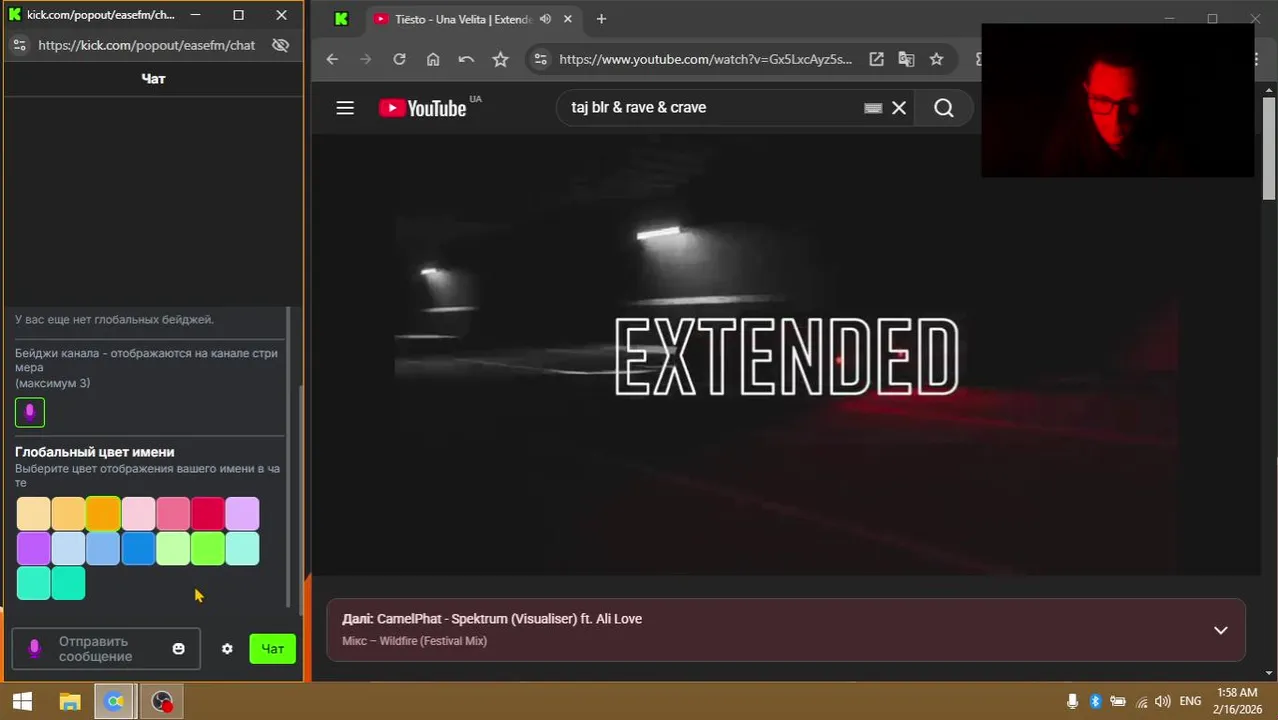Click the green Чат send button
The width and height of the screenshot is (1278, 720).
click(272, 649)
